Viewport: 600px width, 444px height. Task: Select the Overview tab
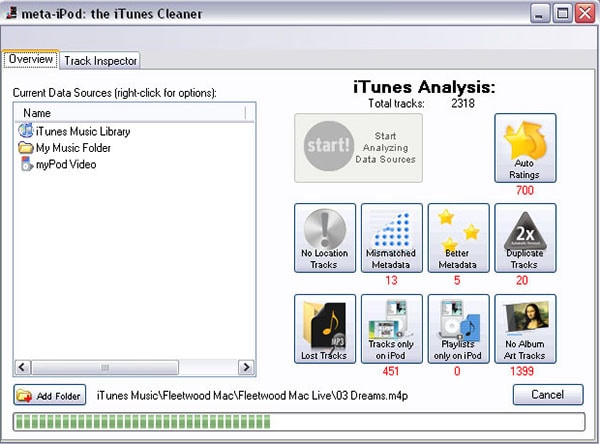coord(31,59)
